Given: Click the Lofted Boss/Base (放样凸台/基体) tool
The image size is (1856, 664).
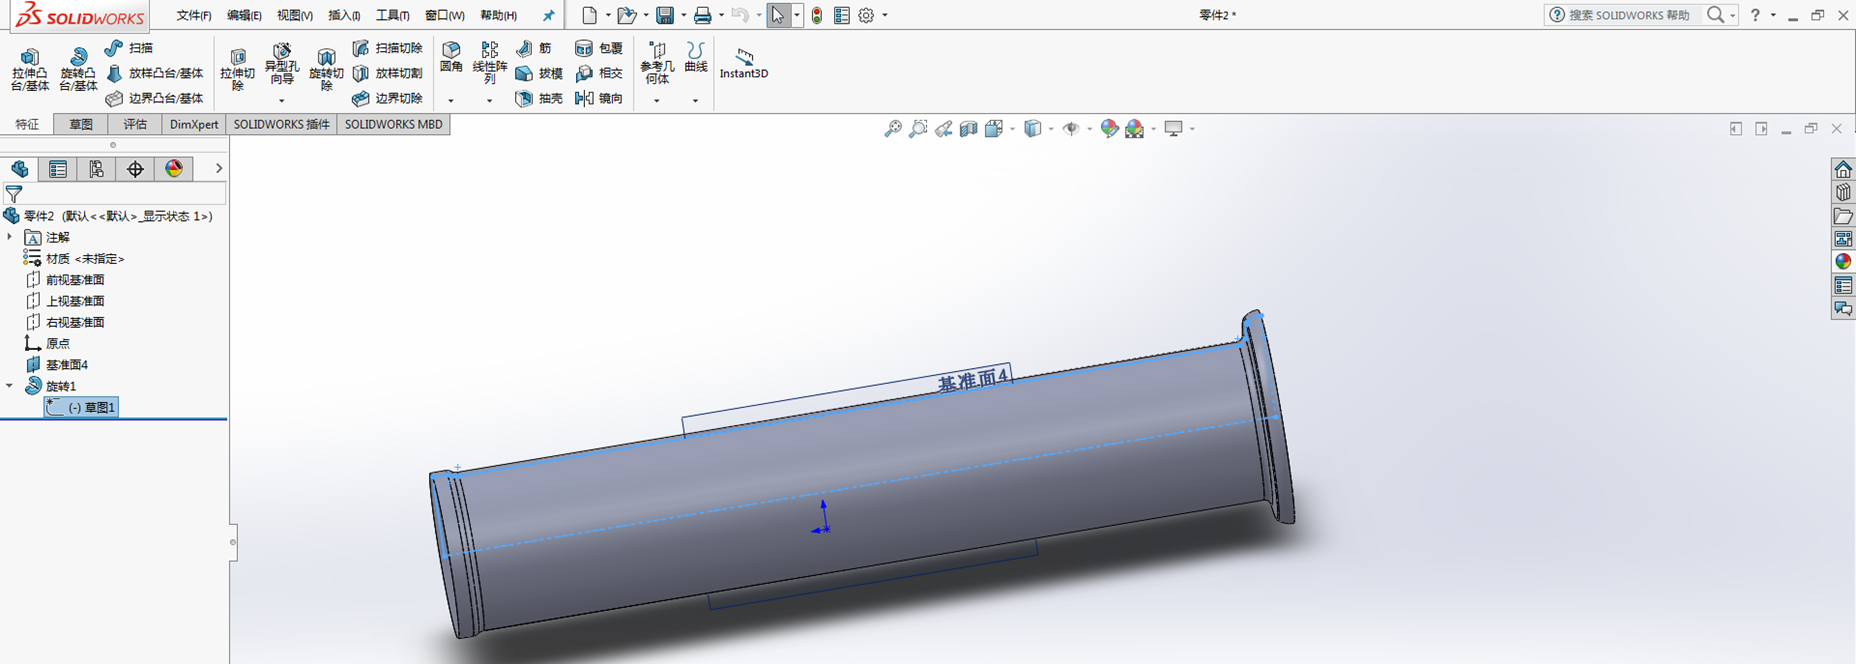Looking at the screenshot, I should pos(154,73).
